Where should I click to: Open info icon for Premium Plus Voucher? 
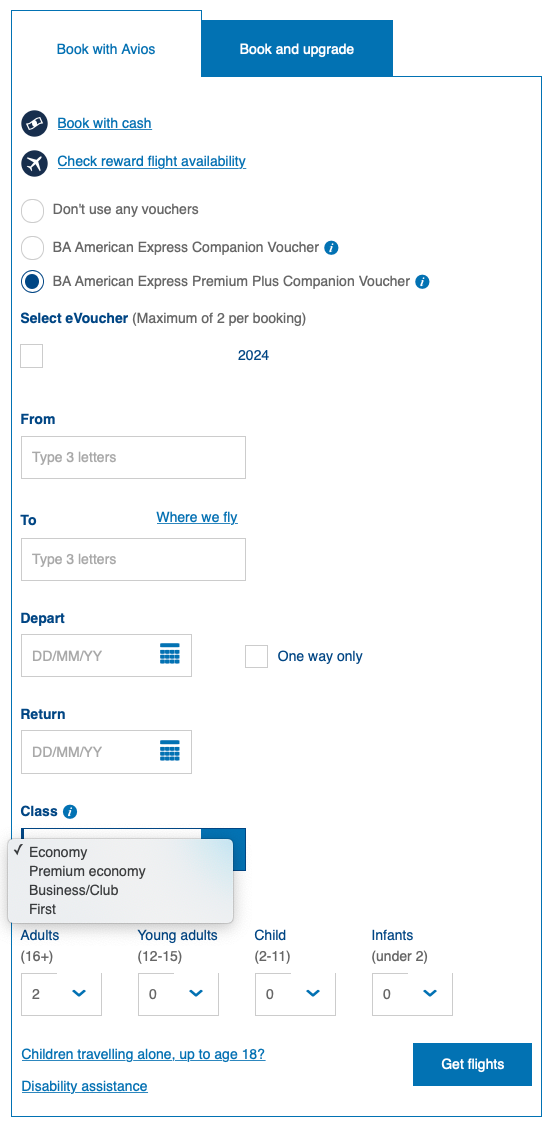[422, 282]
